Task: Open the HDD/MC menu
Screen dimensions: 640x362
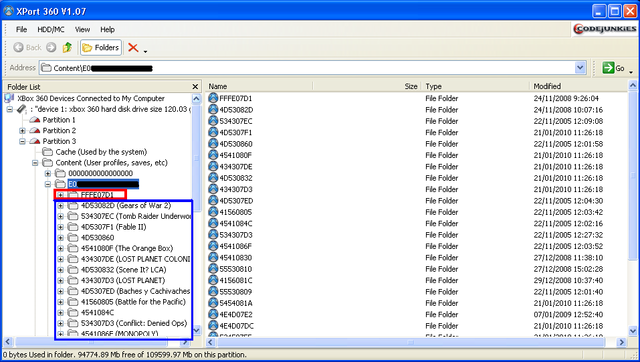Action: pyautogui.click(x=51, y=29)
